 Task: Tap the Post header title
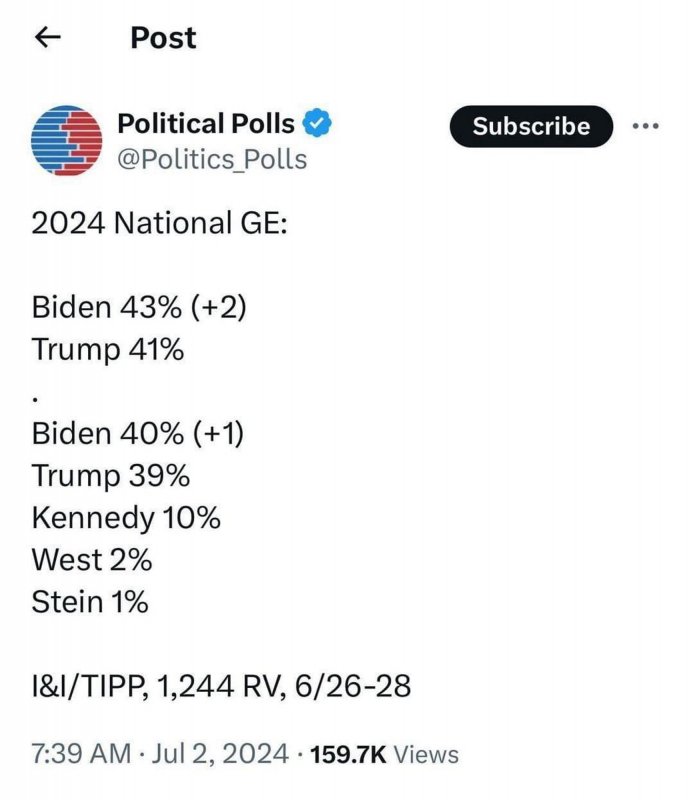point(164,39)
